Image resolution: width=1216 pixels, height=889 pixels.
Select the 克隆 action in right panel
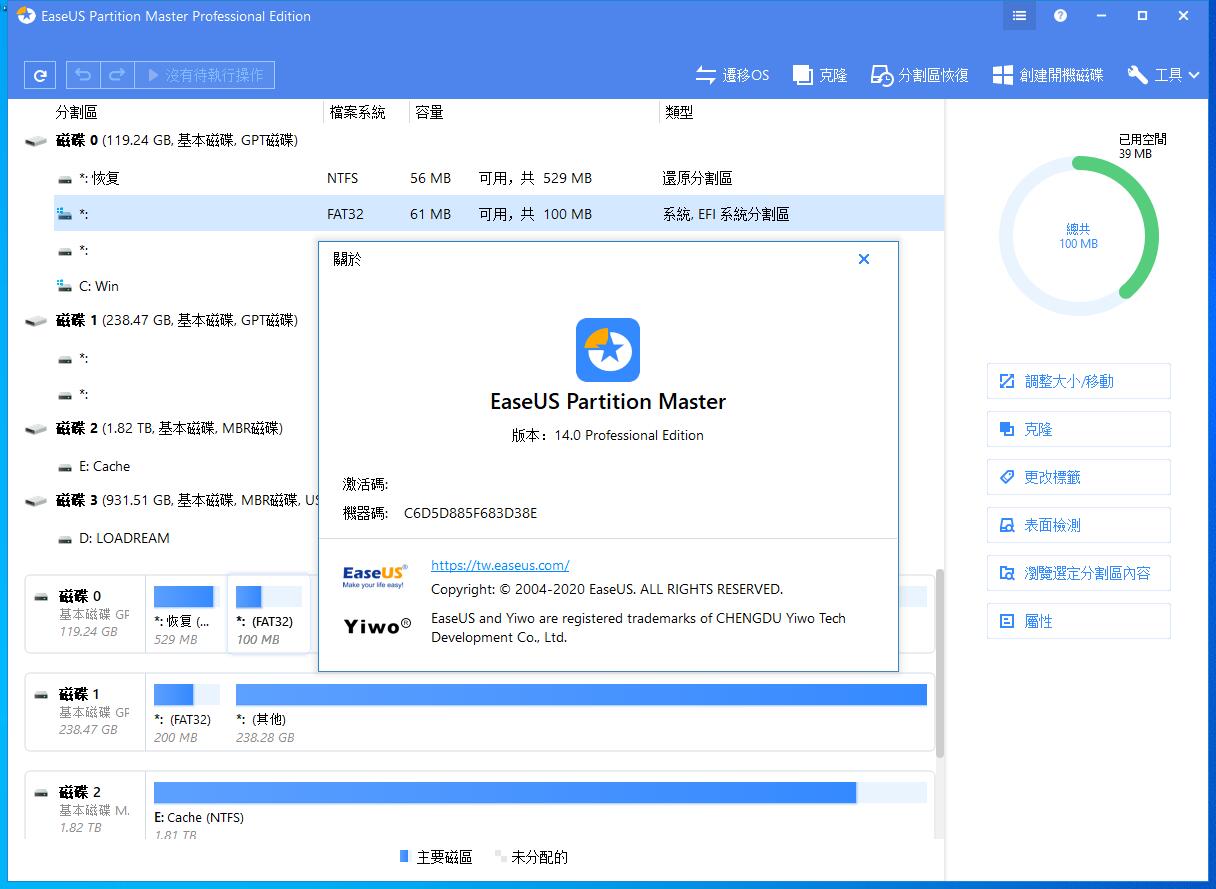click(1078, 429)
